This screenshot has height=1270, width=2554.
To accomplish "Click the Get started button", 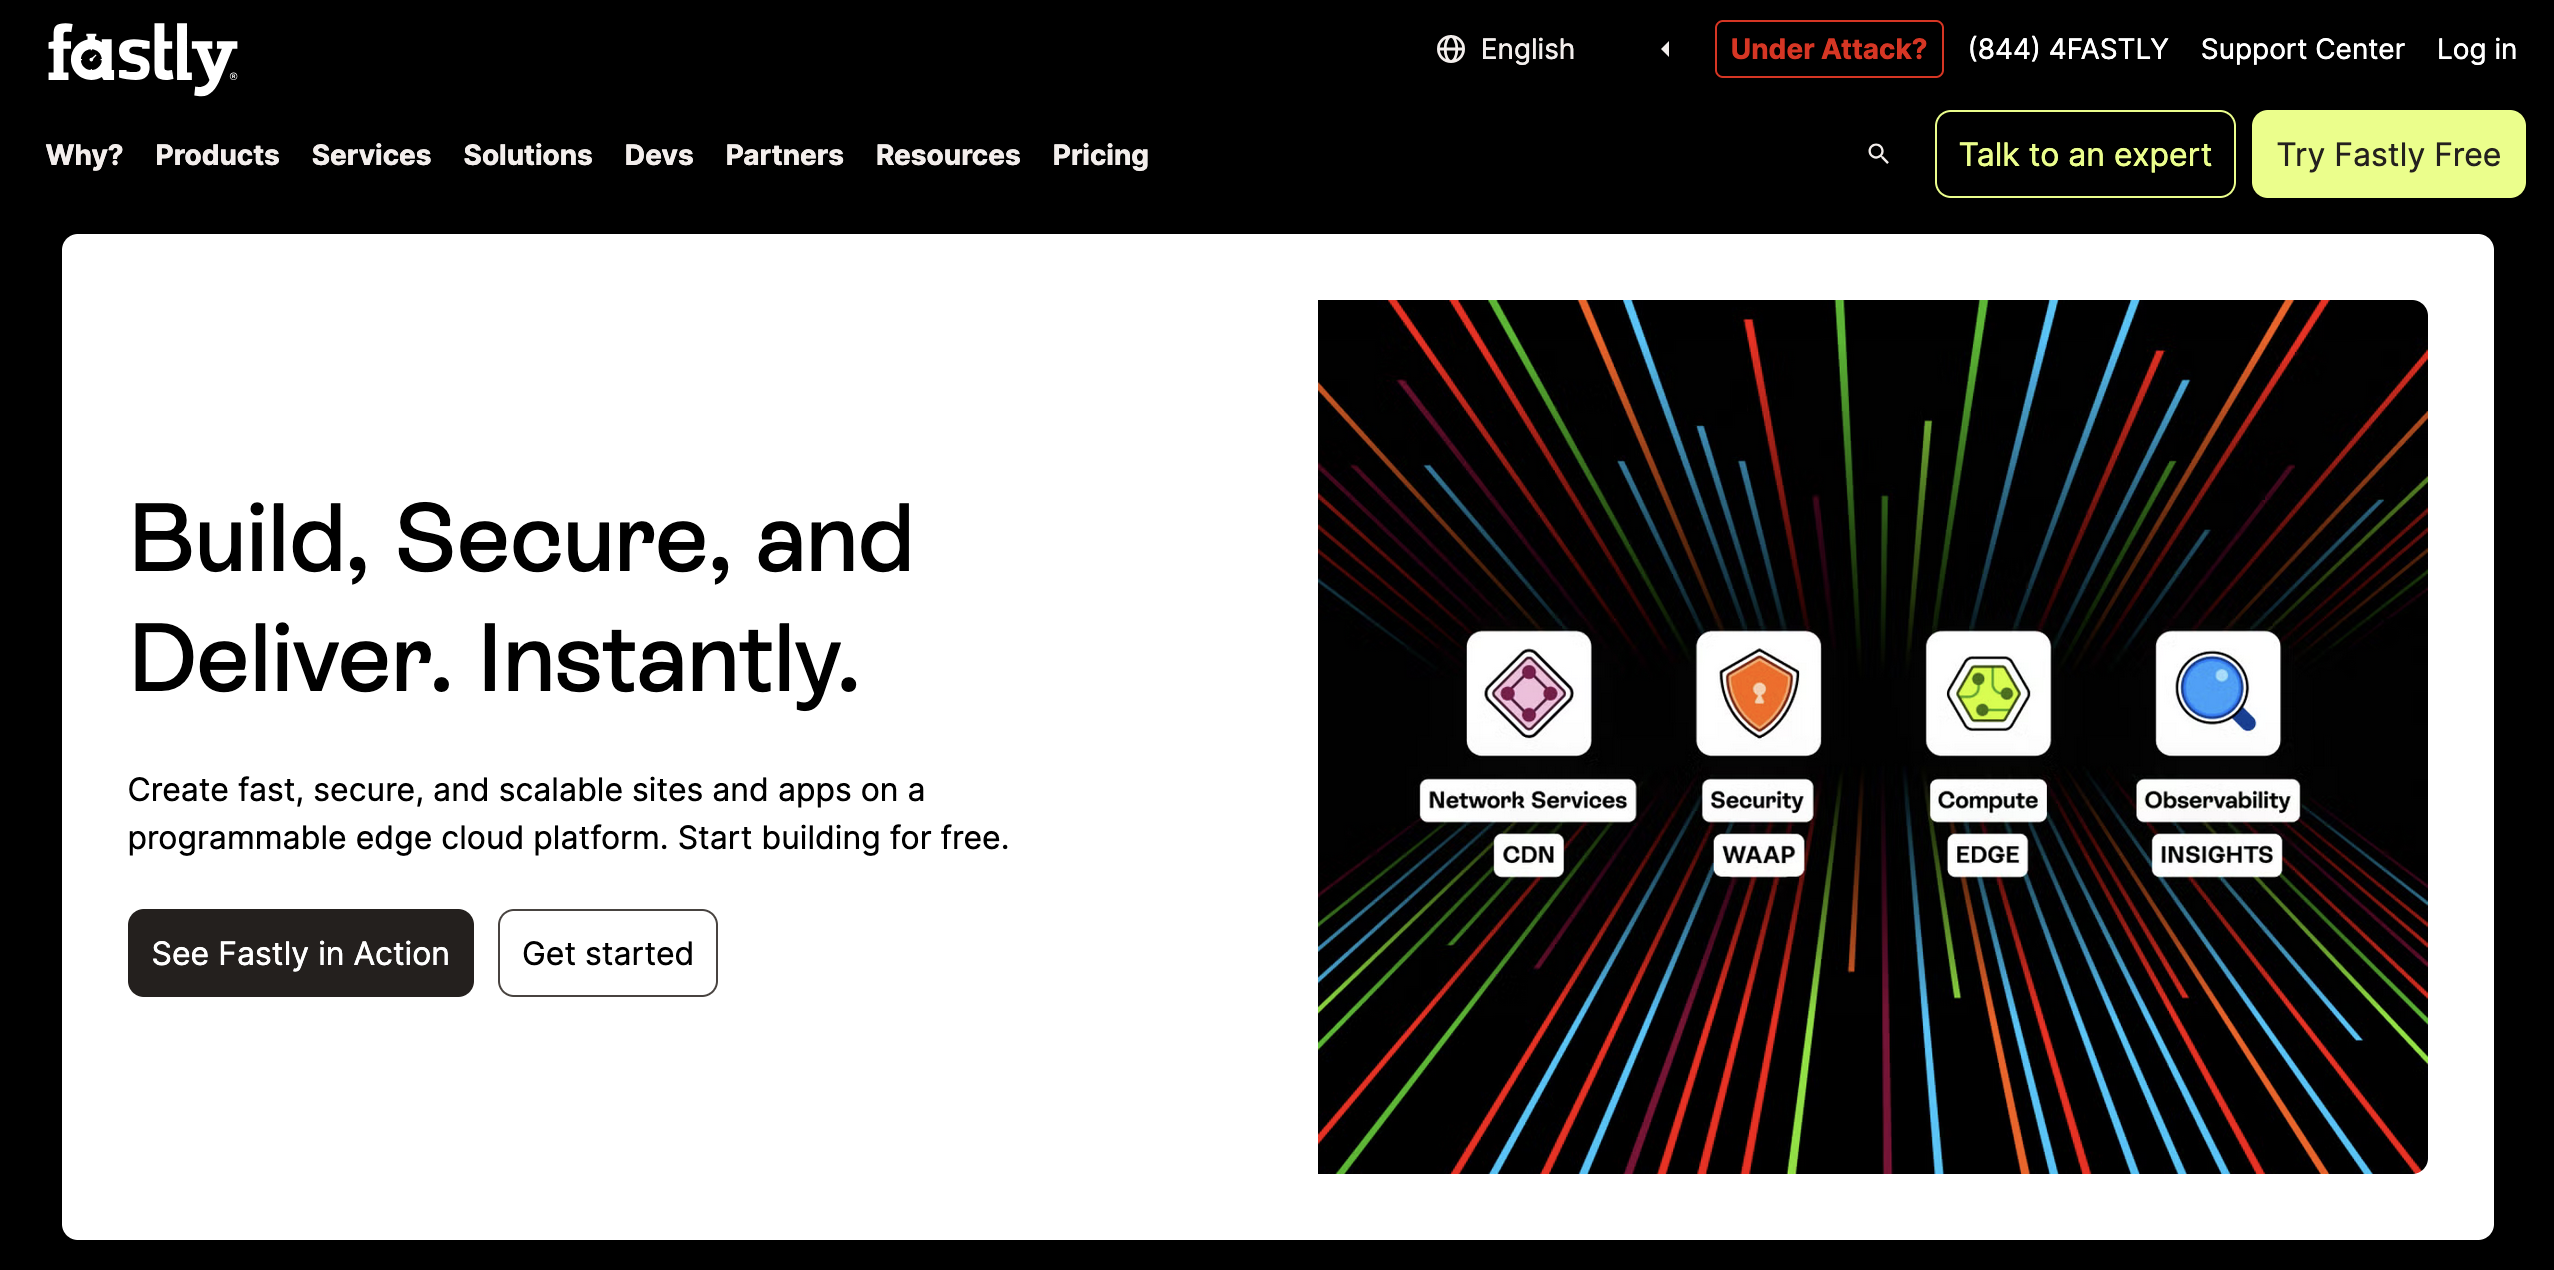I will pyautogui.click(x=607, y=953).
